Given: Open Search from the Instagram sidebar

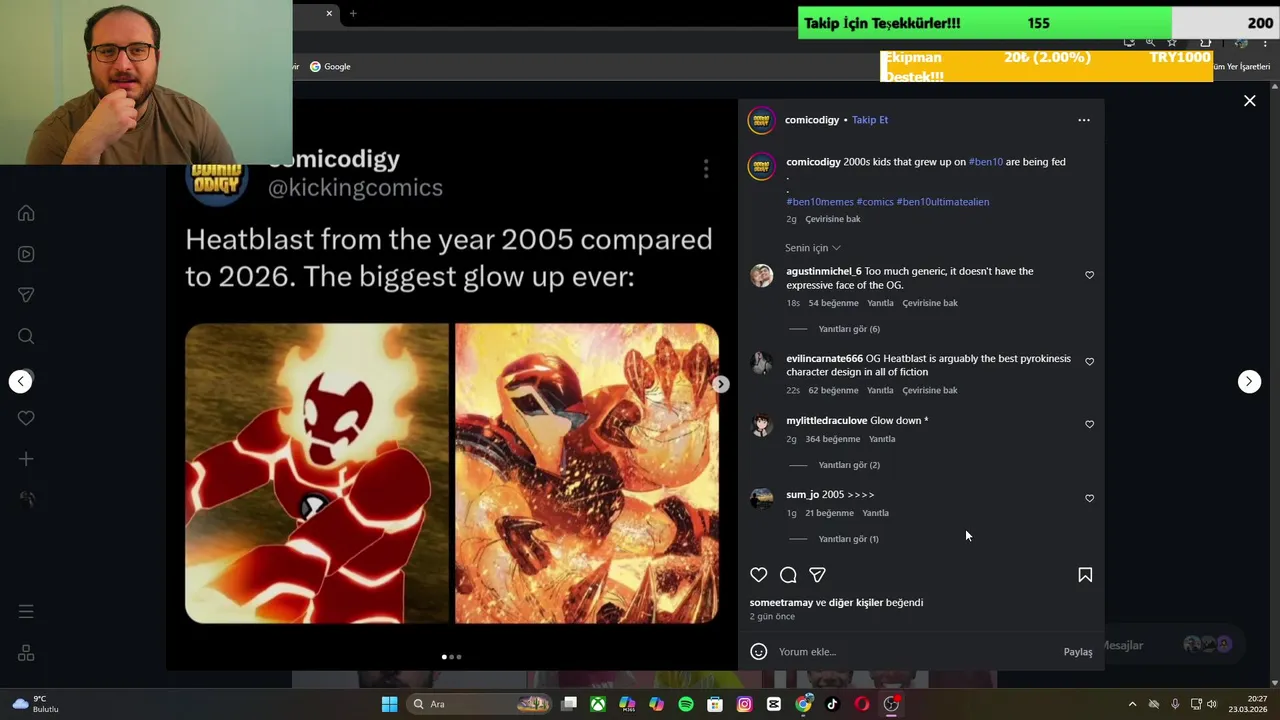Looking at the screenshot, I should pos(26,336).
